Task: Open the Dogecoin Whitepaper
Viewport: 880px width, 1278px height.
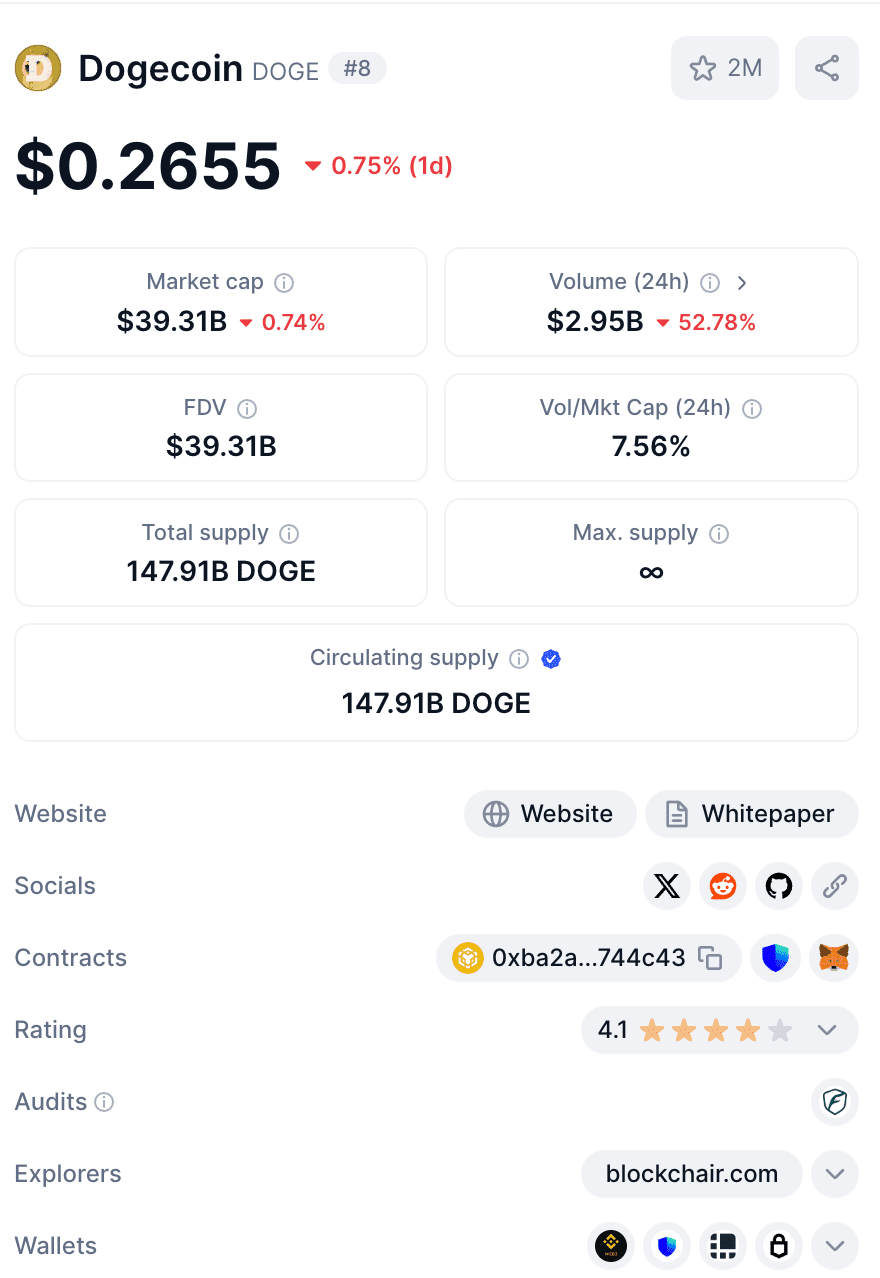Action: (751, 813)
